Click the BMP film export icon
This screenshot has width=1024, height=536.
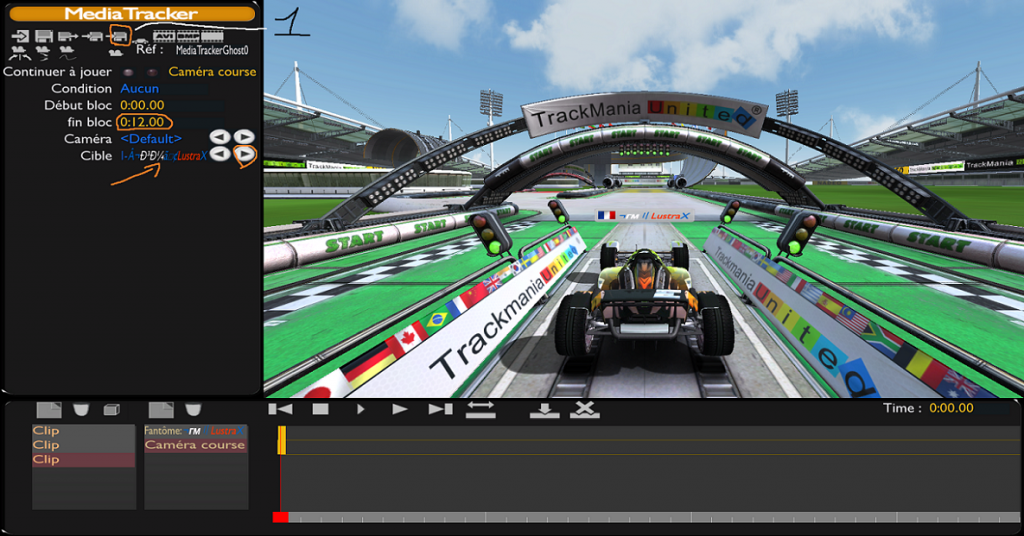pos(187,36)
